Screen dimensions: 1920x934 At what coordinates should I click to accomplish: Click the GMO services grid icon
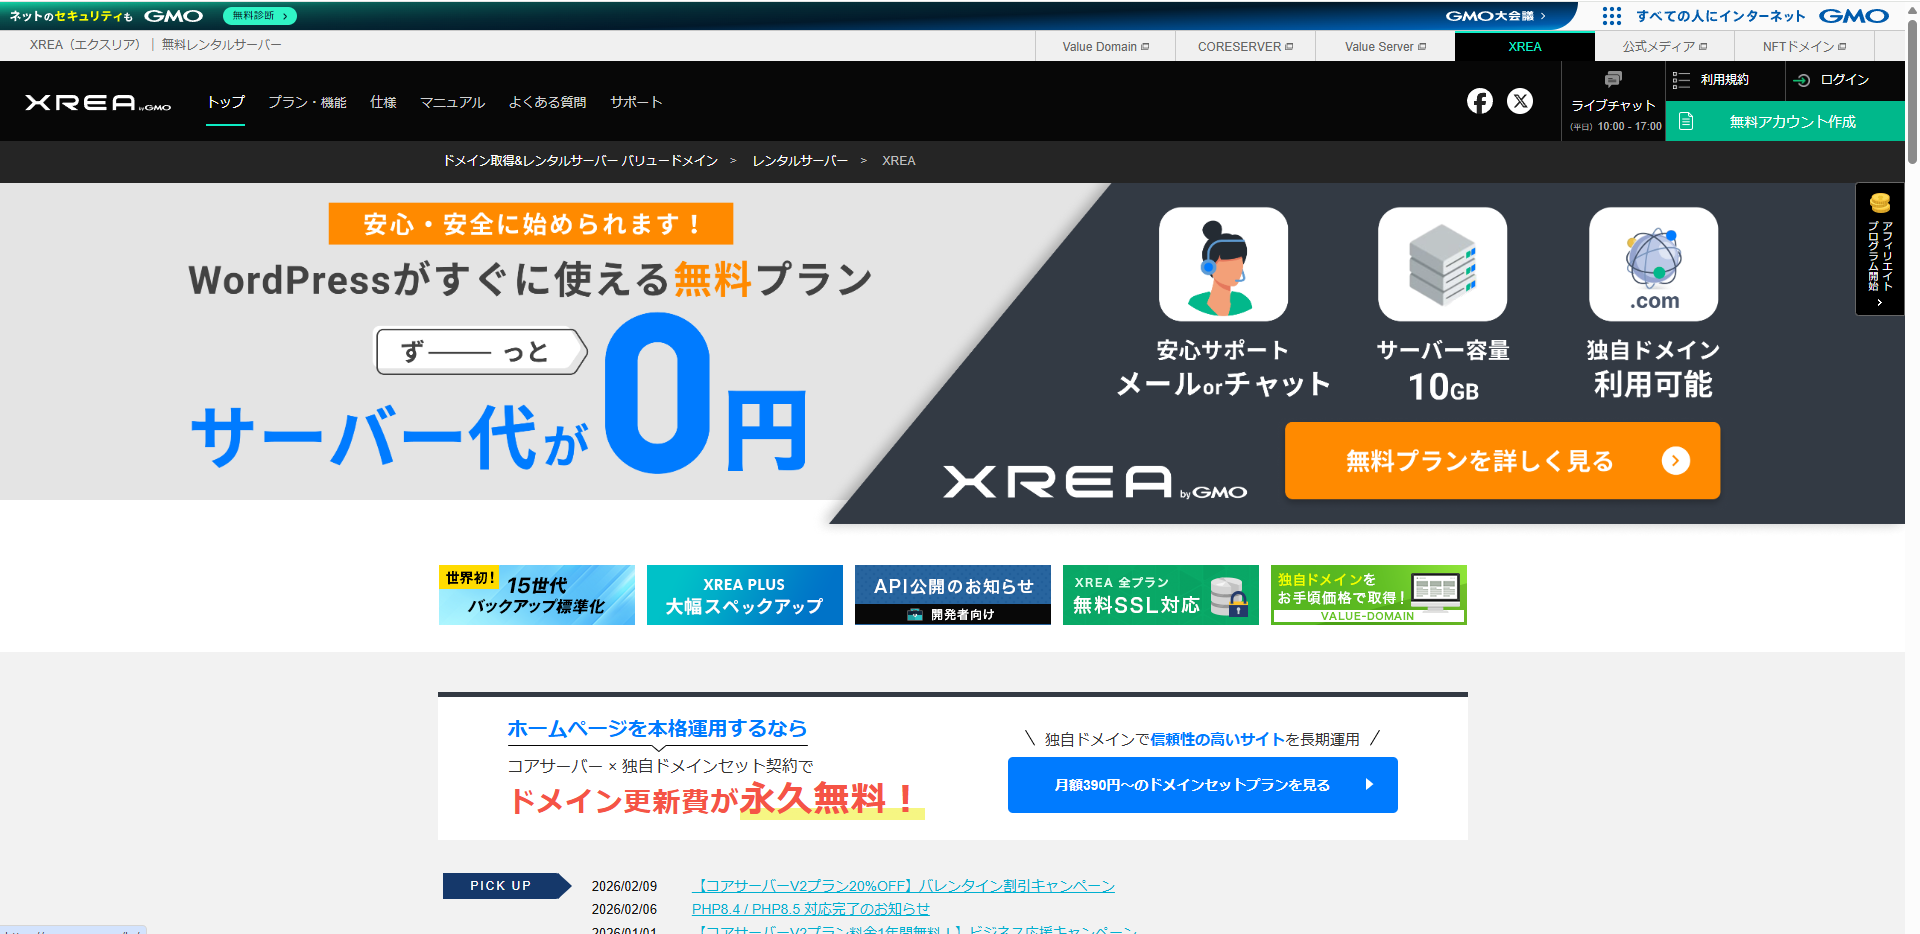[x=1611, y=16]
